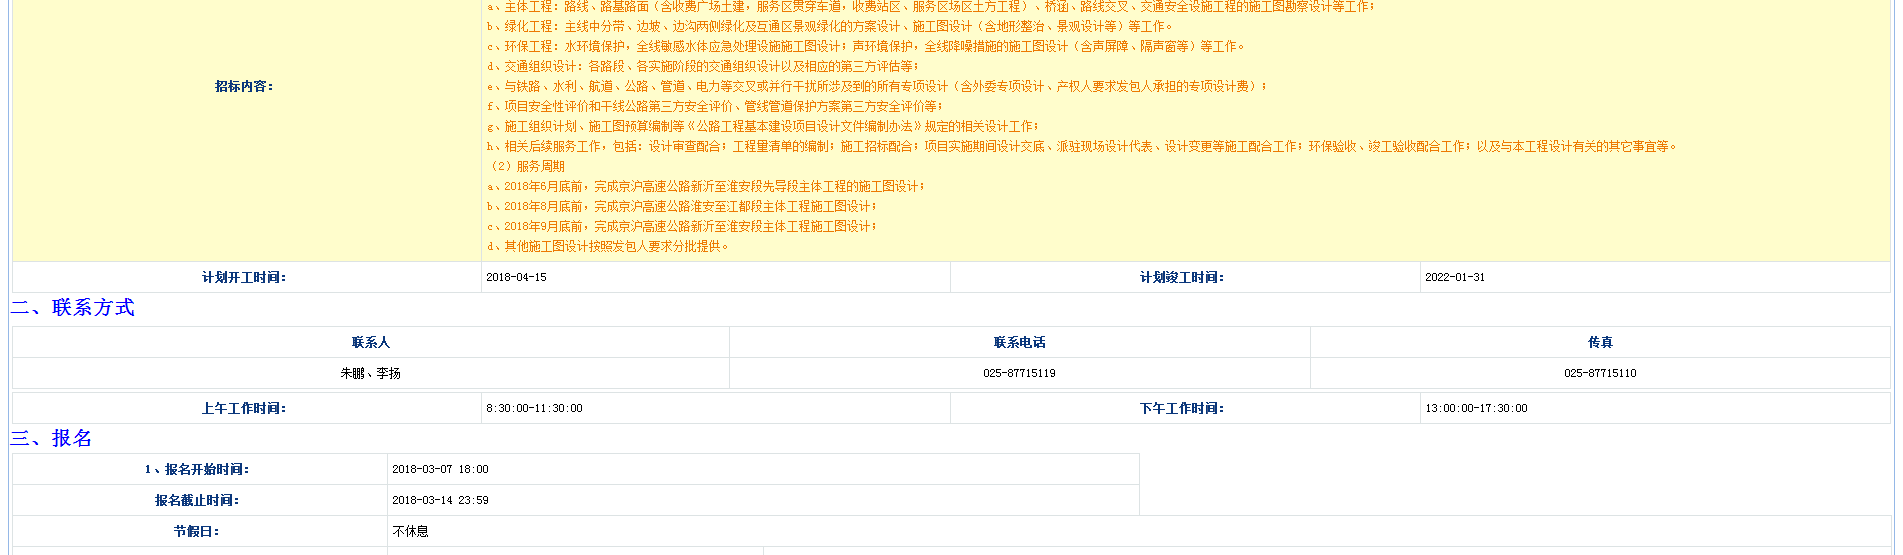Click the planned start date 2018-04-15
1903x555 pixels.
[x=516, y=278]
